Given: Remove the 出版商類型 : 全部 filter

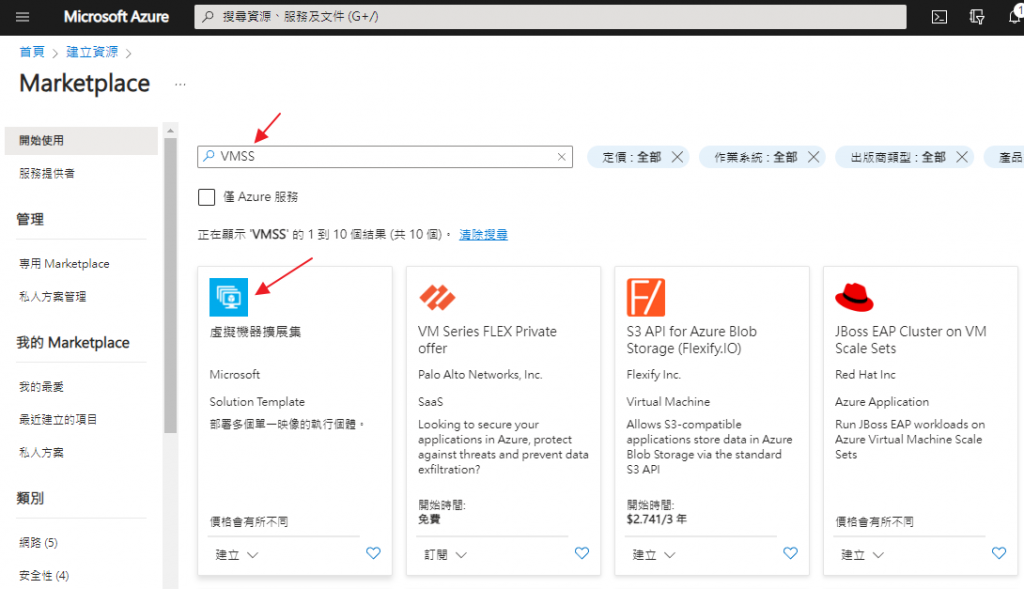Looking at the screenshot, I should (x=962, y=157).
